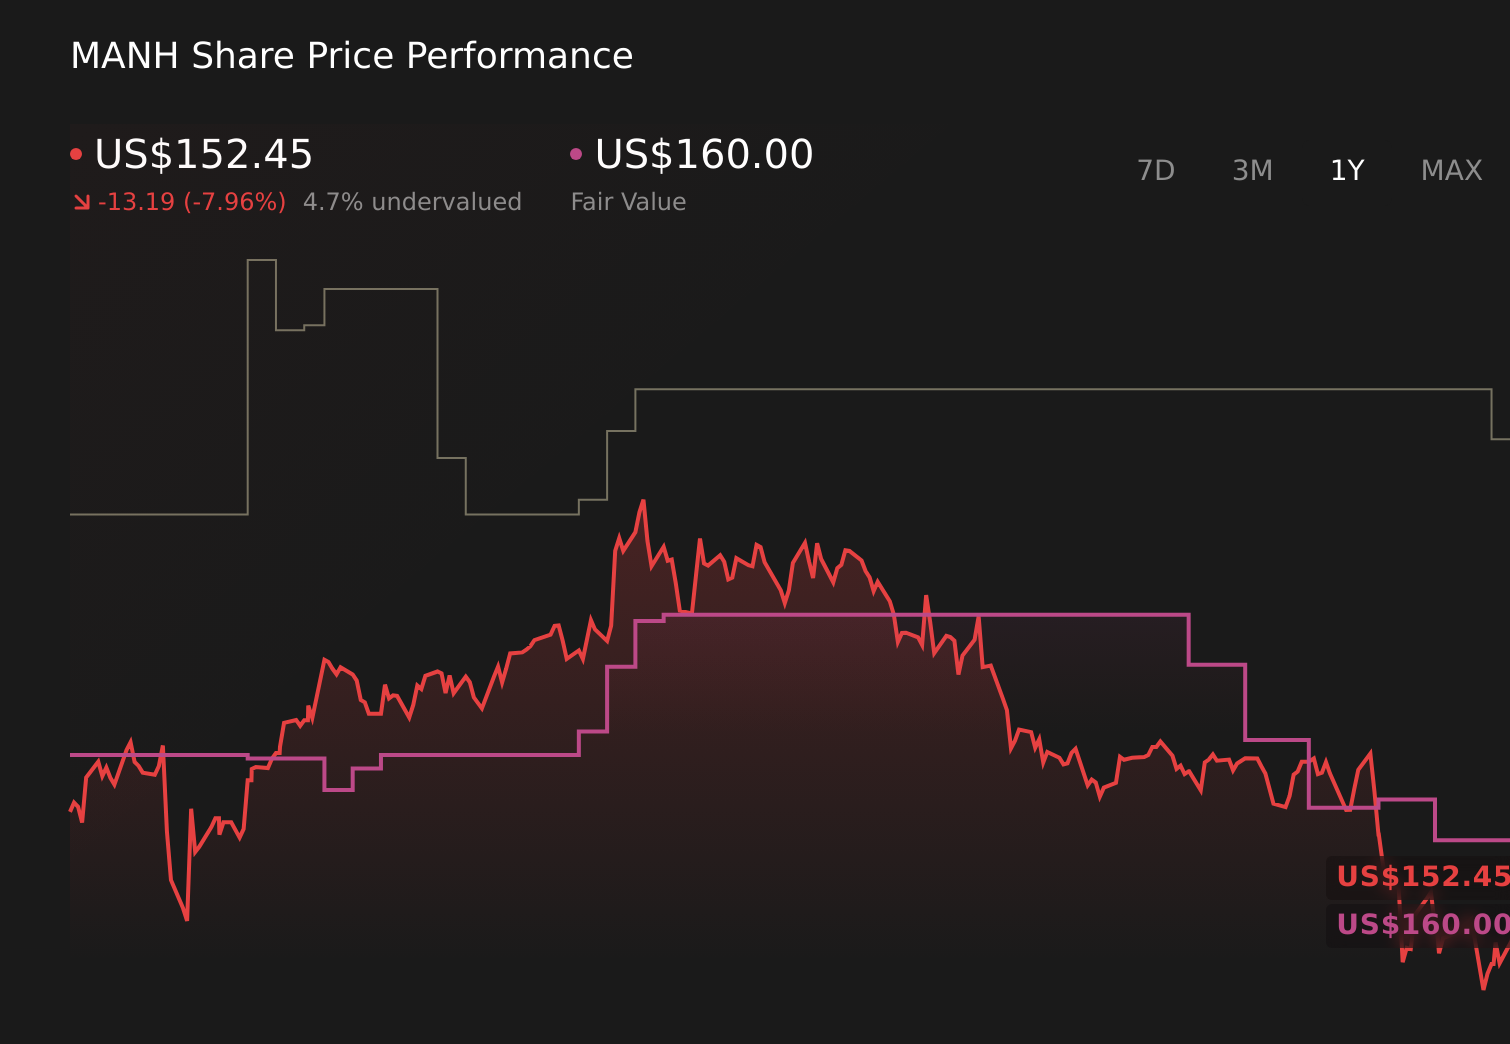Select the 3M time range
The image size is (1510, 1044).
pyautogui.click(x=1251, y=170)
